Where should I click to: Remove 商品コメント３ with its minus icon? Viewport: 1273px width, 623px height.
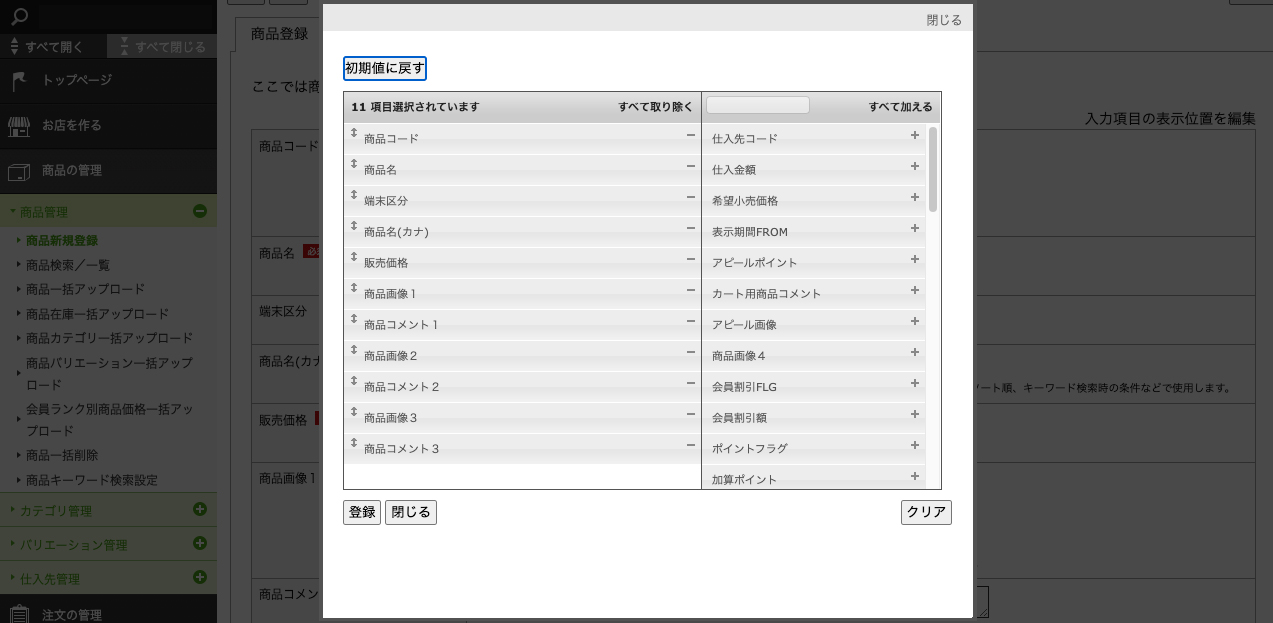click(690, 445)
